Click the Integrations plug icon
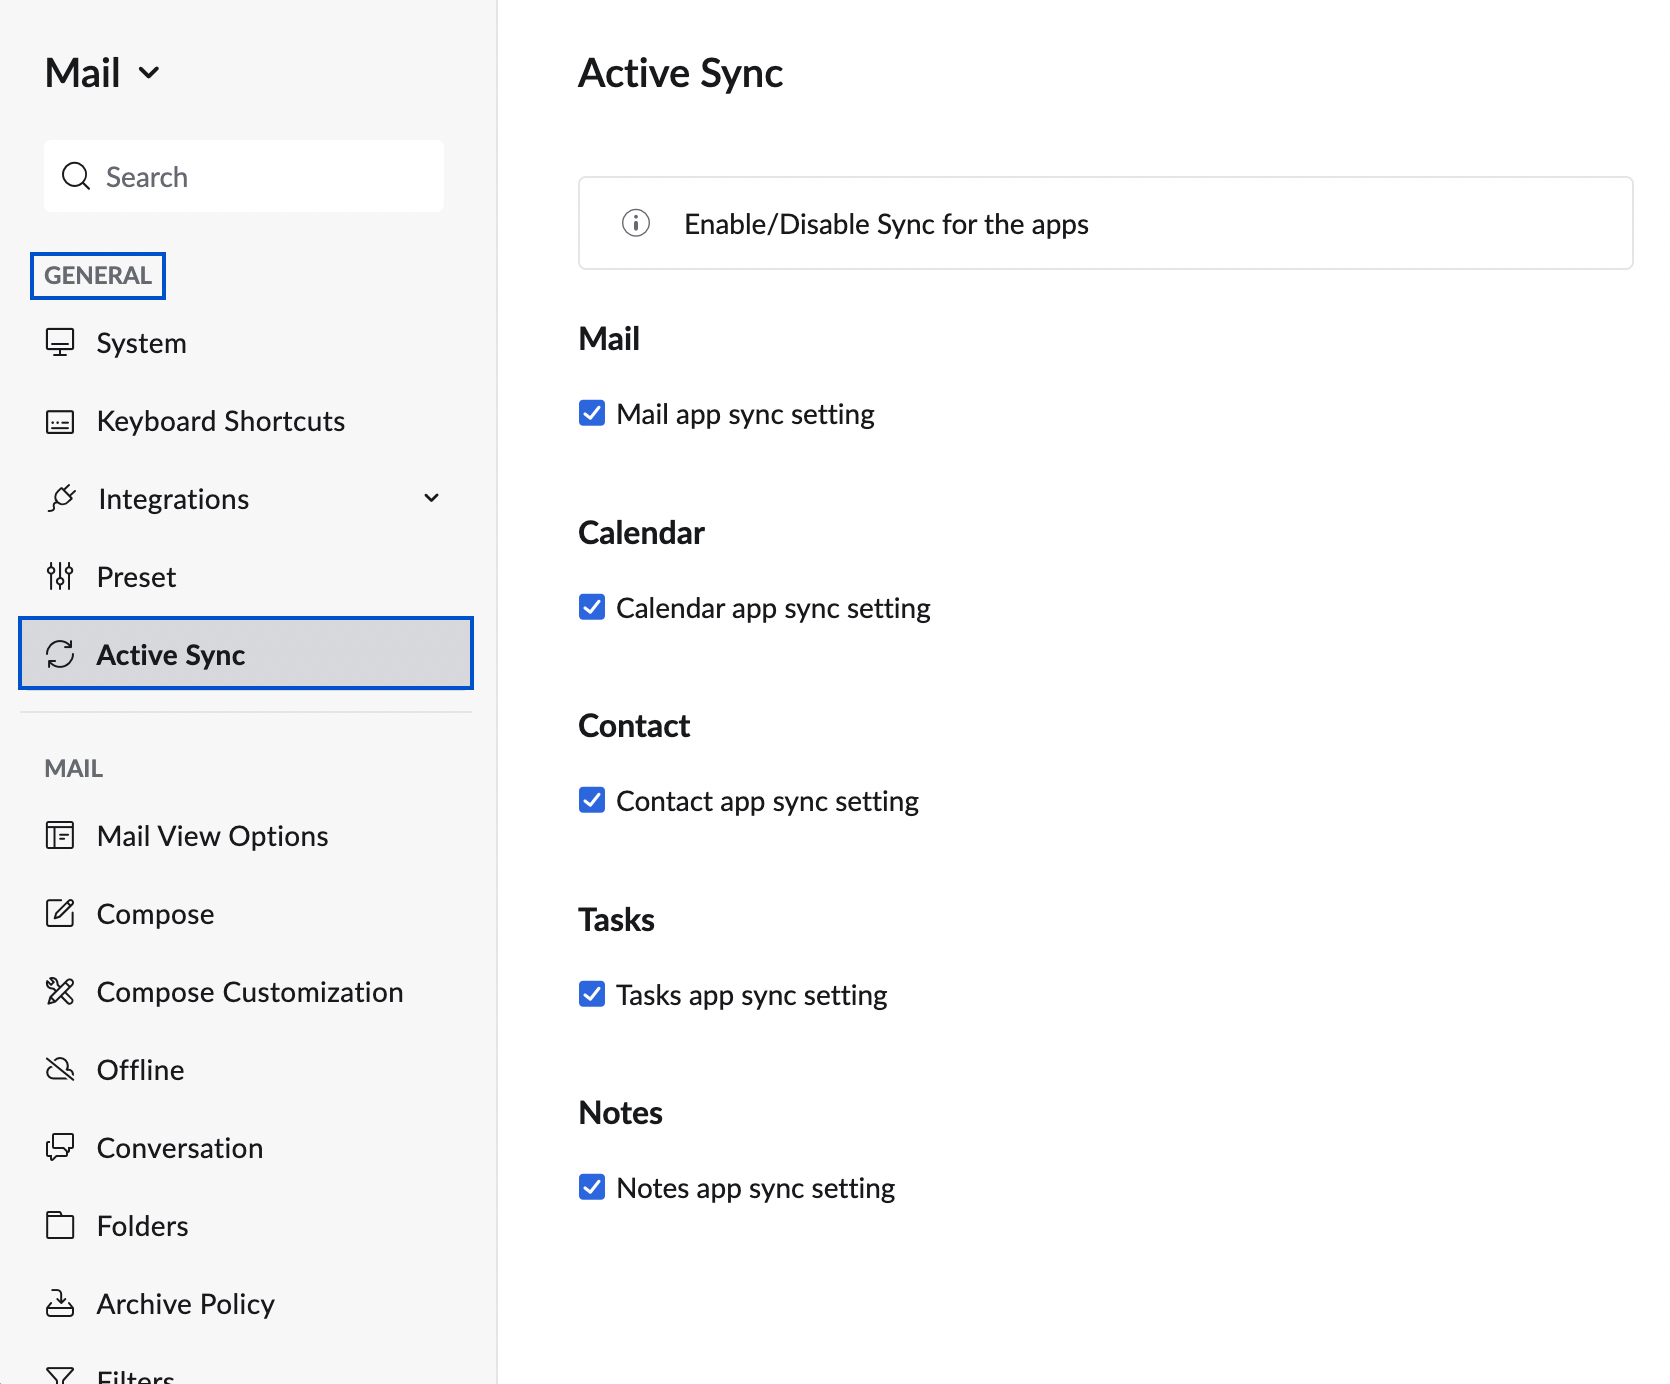The height and width of the screenshot is (1384, 1670). point(61,499)
